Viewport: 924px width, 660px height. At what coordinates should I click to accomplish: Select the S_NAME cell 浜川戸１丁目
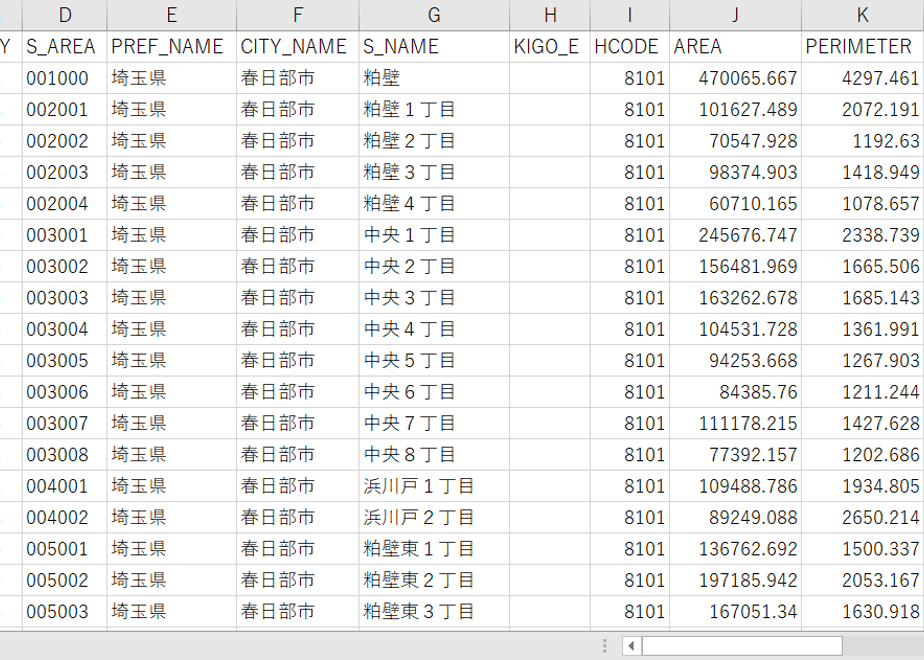[434, 486]
